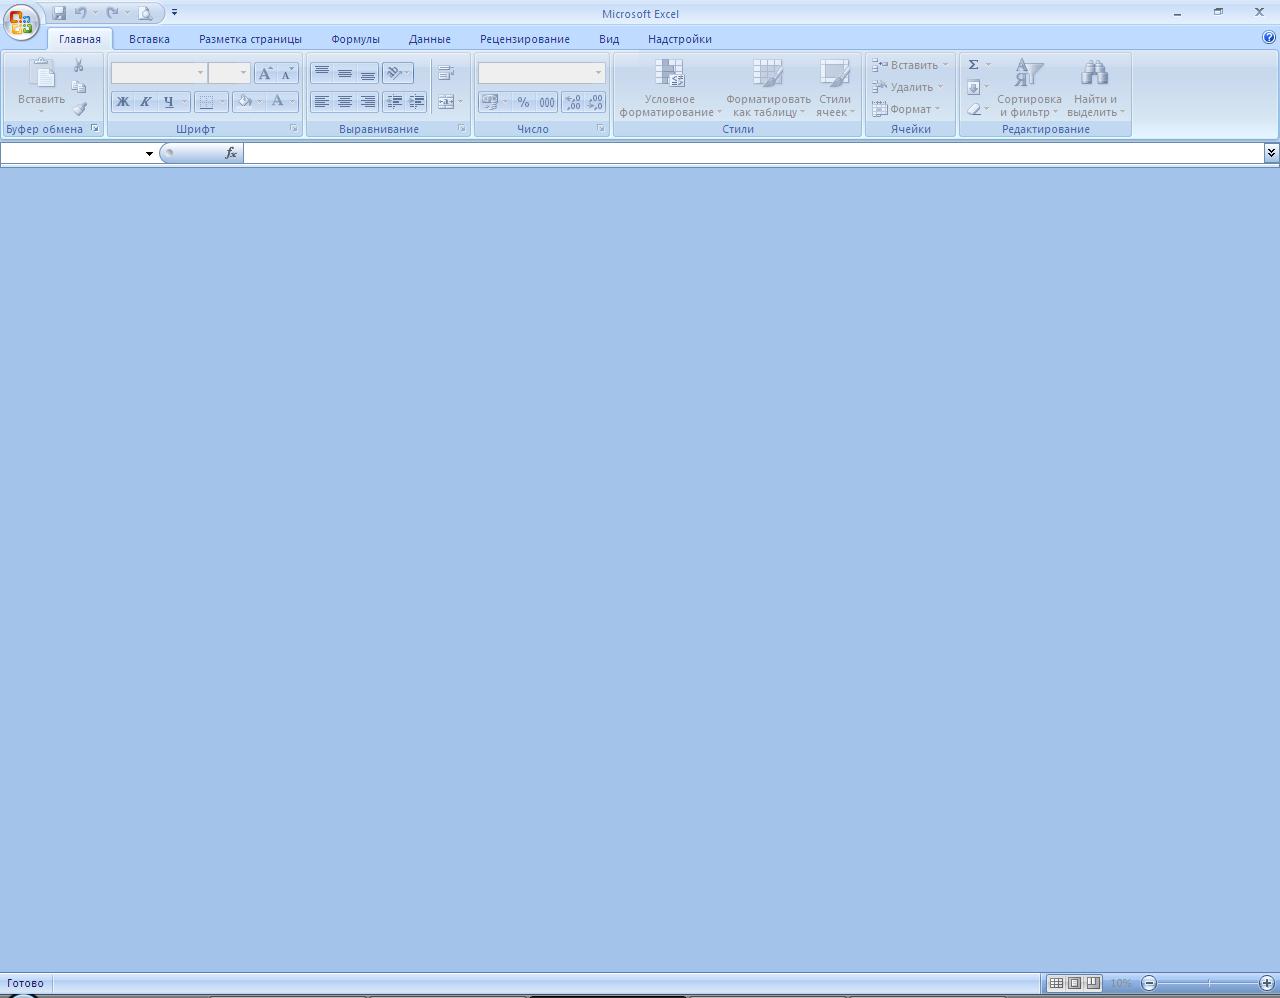The height and width of the screenshot is (998, 1280).
Task: Expand the number format combo box
Action: click(x=598, y=73)
